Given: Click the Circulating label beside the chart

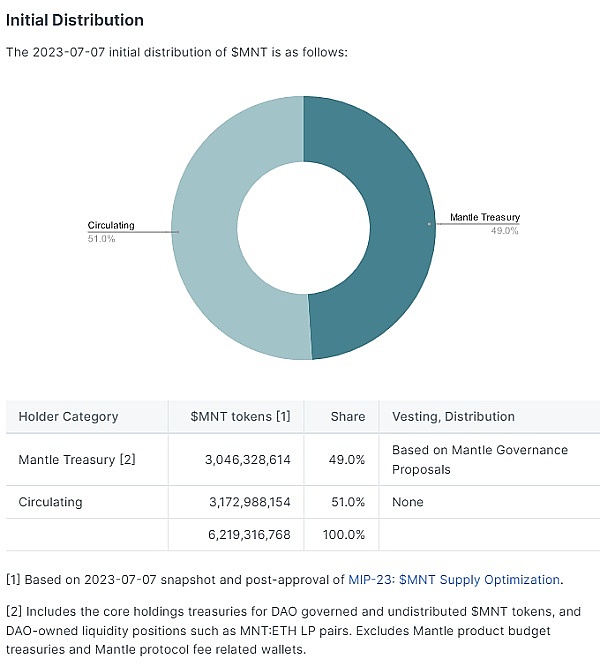Looking at the screenshot, I should [111, 225].
